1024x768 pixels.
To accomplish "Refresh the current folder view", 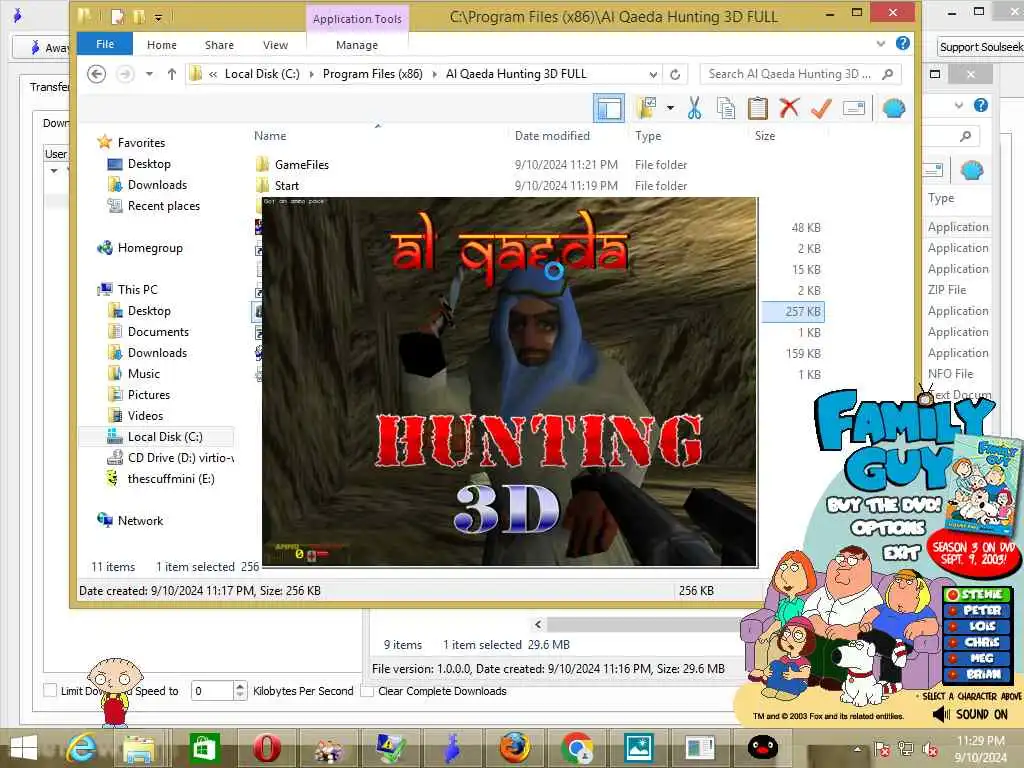I will click(675, 74).
